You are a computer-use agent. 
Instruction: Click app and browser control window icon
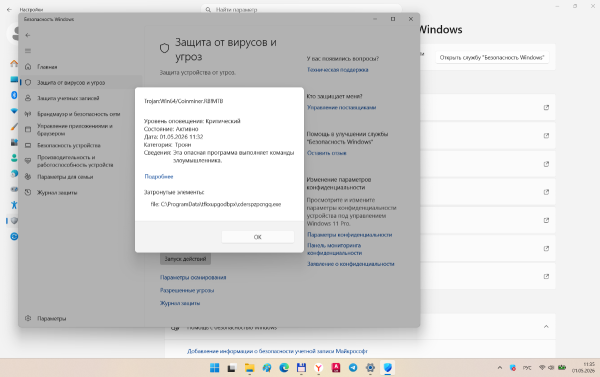point(28,129)
